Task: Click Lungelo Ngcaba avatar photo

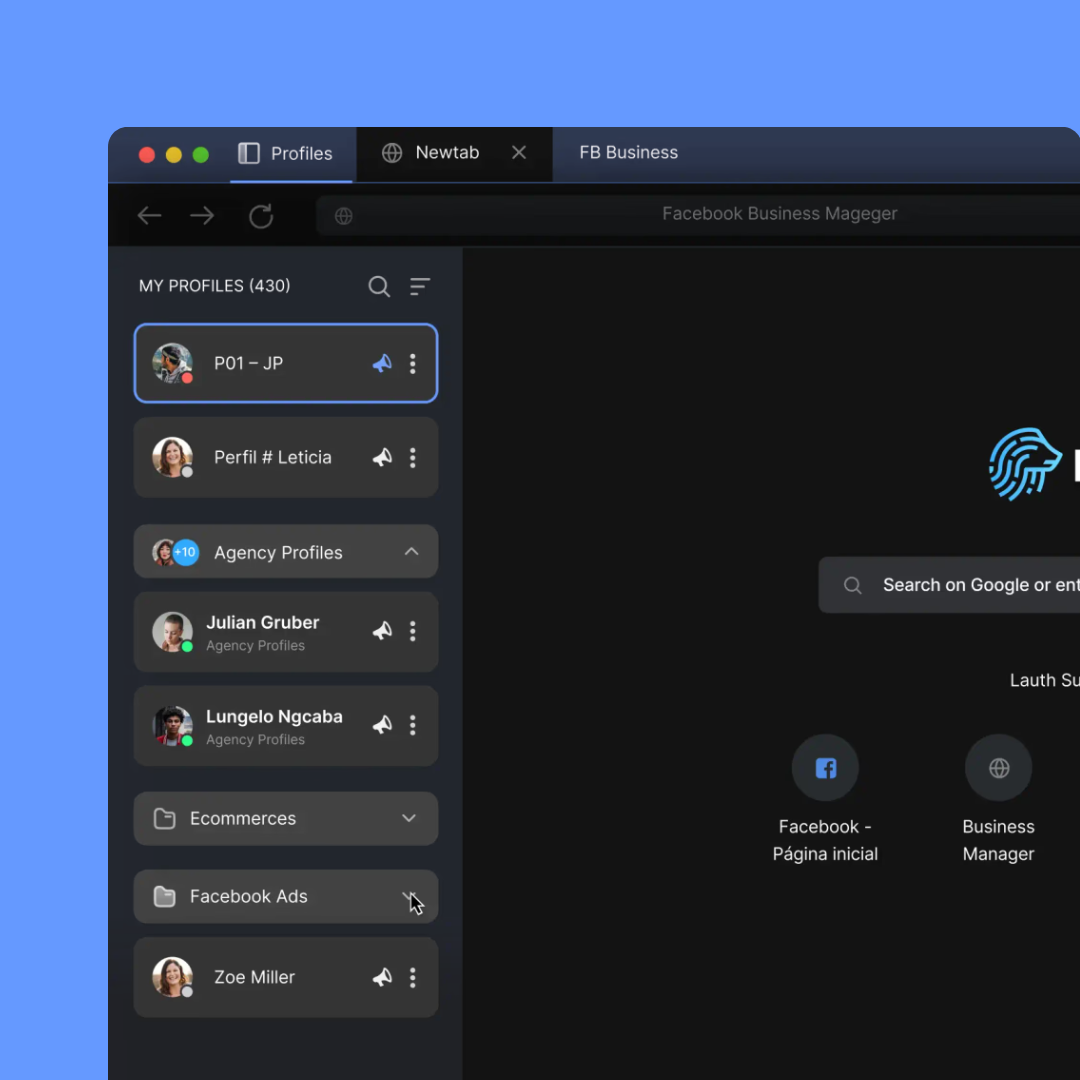Action: (x=172, y=725)
